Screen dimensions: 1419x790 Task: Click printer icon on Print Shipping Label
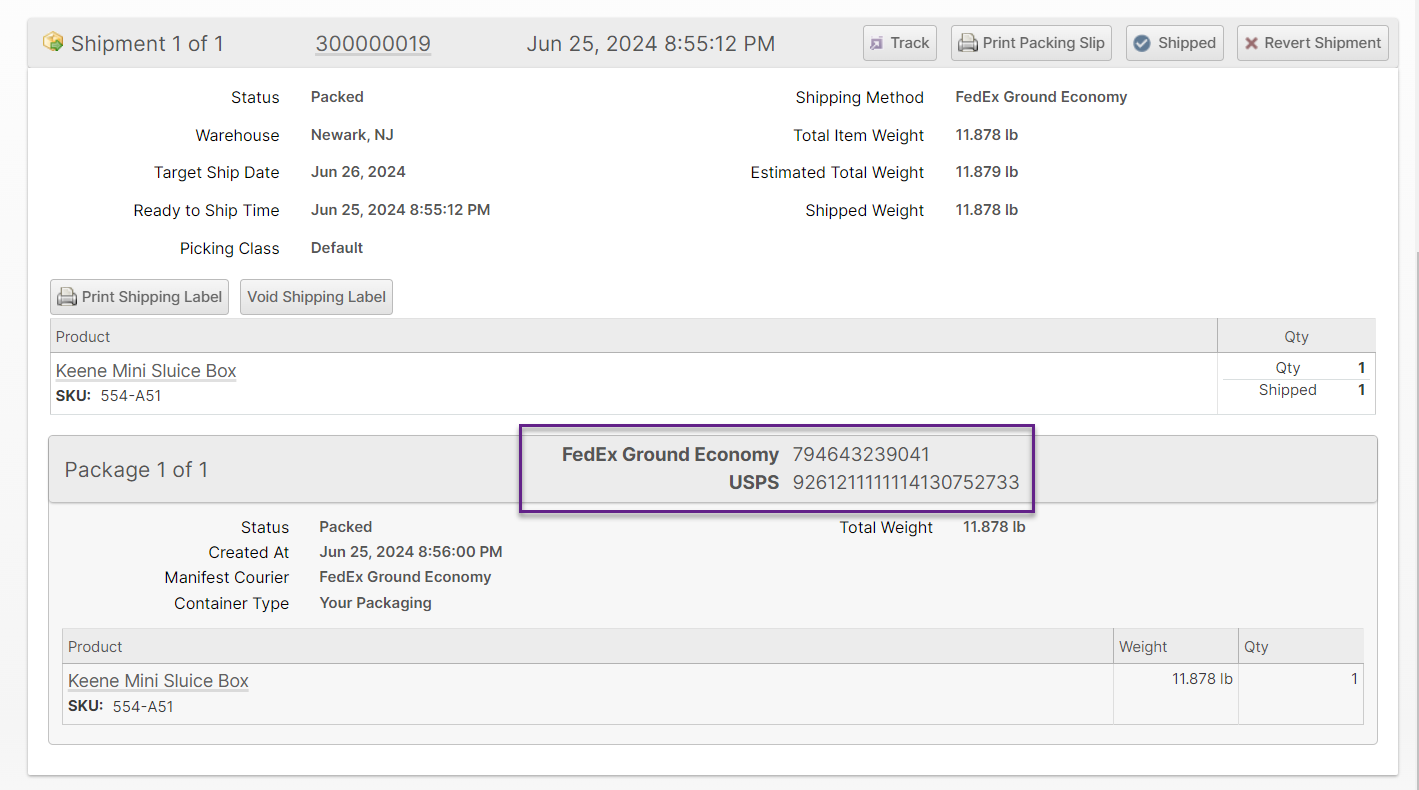click(67, 297)
